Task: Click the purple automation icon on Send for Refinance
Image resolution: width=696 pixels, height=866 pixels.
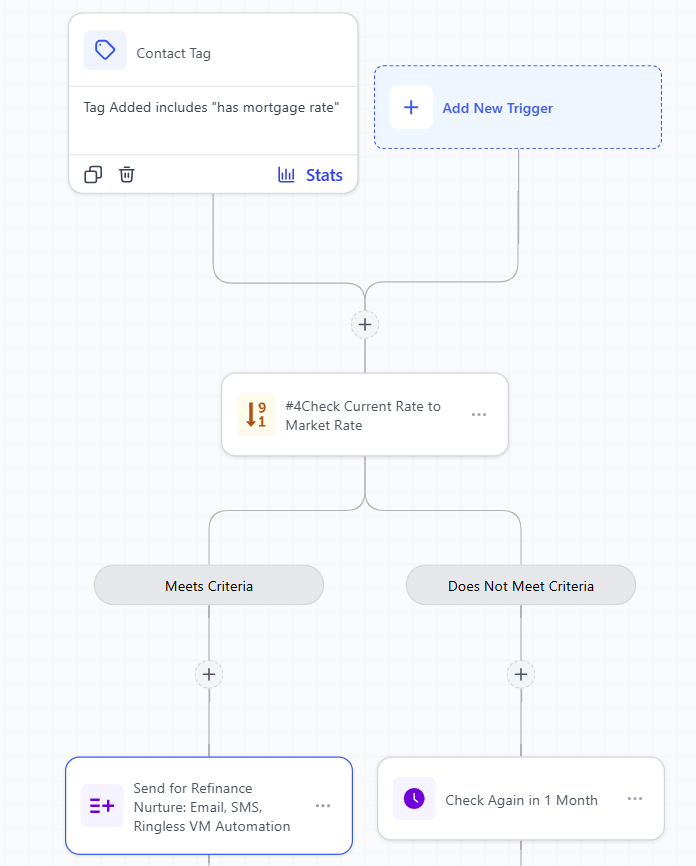Action: pyautogui.click(x=102, y=805)
